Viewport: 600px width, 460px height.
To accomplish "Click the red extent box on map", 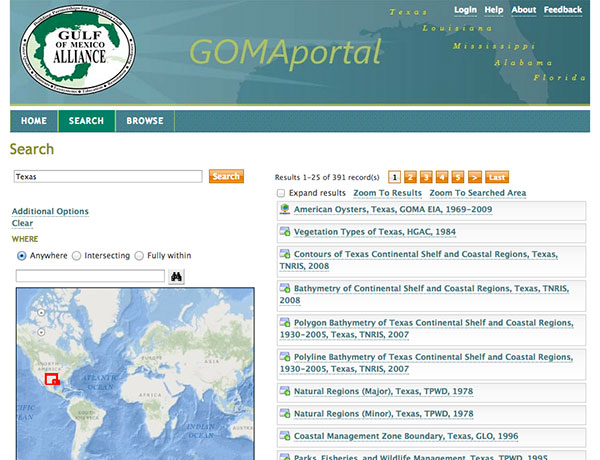I will pos(51,379).
